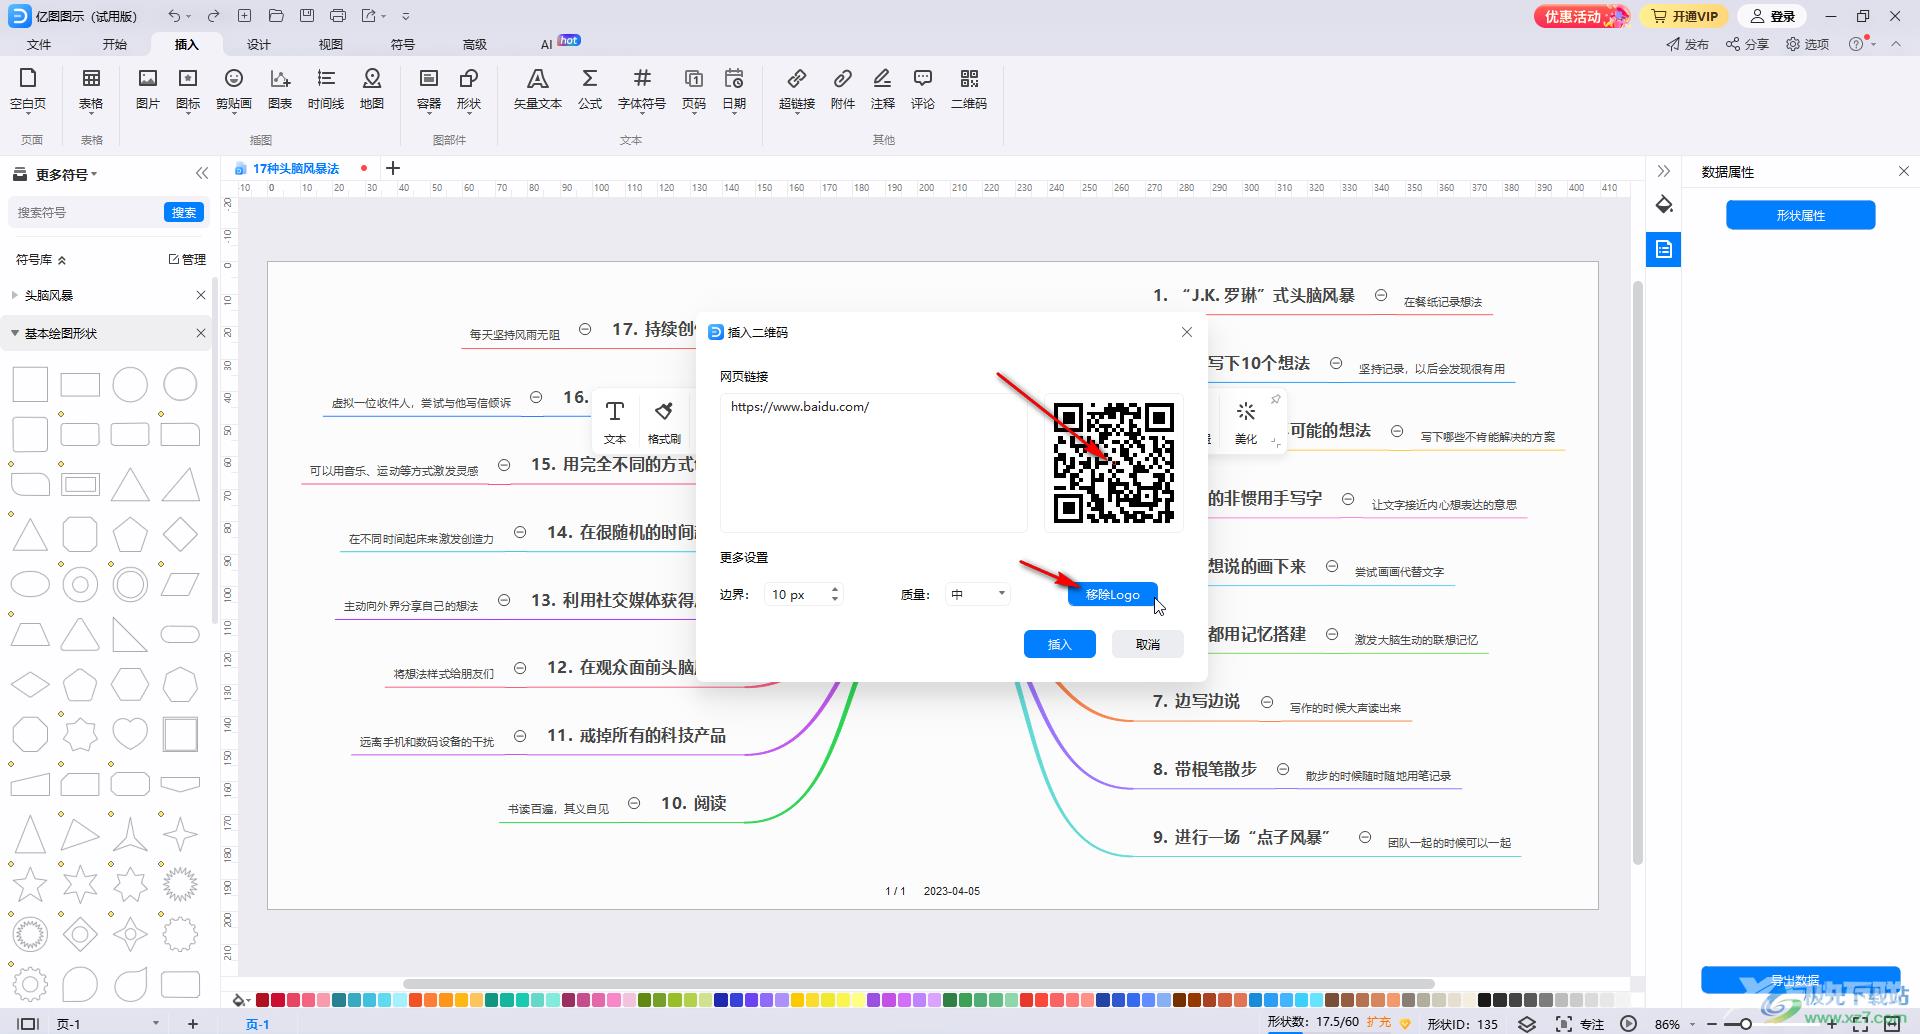Click the undo arrow in title bar
Viewport: 1920px width, 1034px height.
pyautogui.click(x=175, y=16)
